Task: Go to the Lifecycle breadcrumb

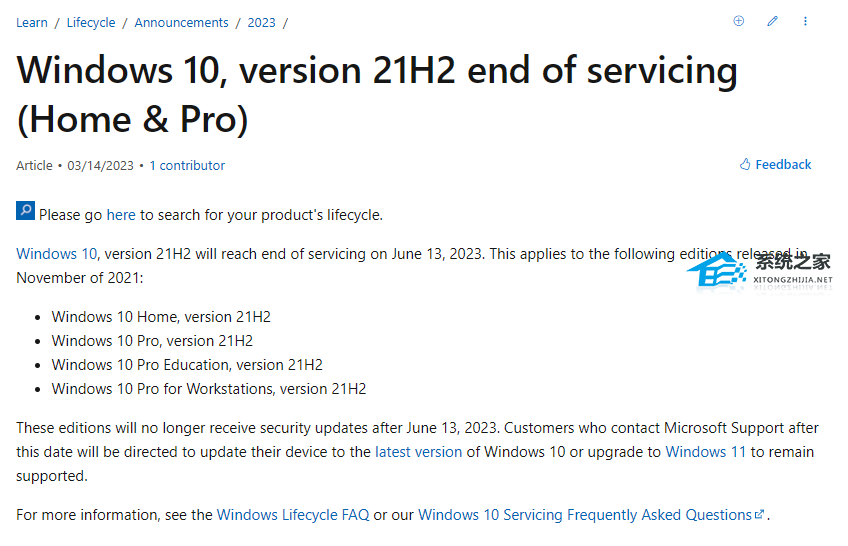Action: coord(91,22)
